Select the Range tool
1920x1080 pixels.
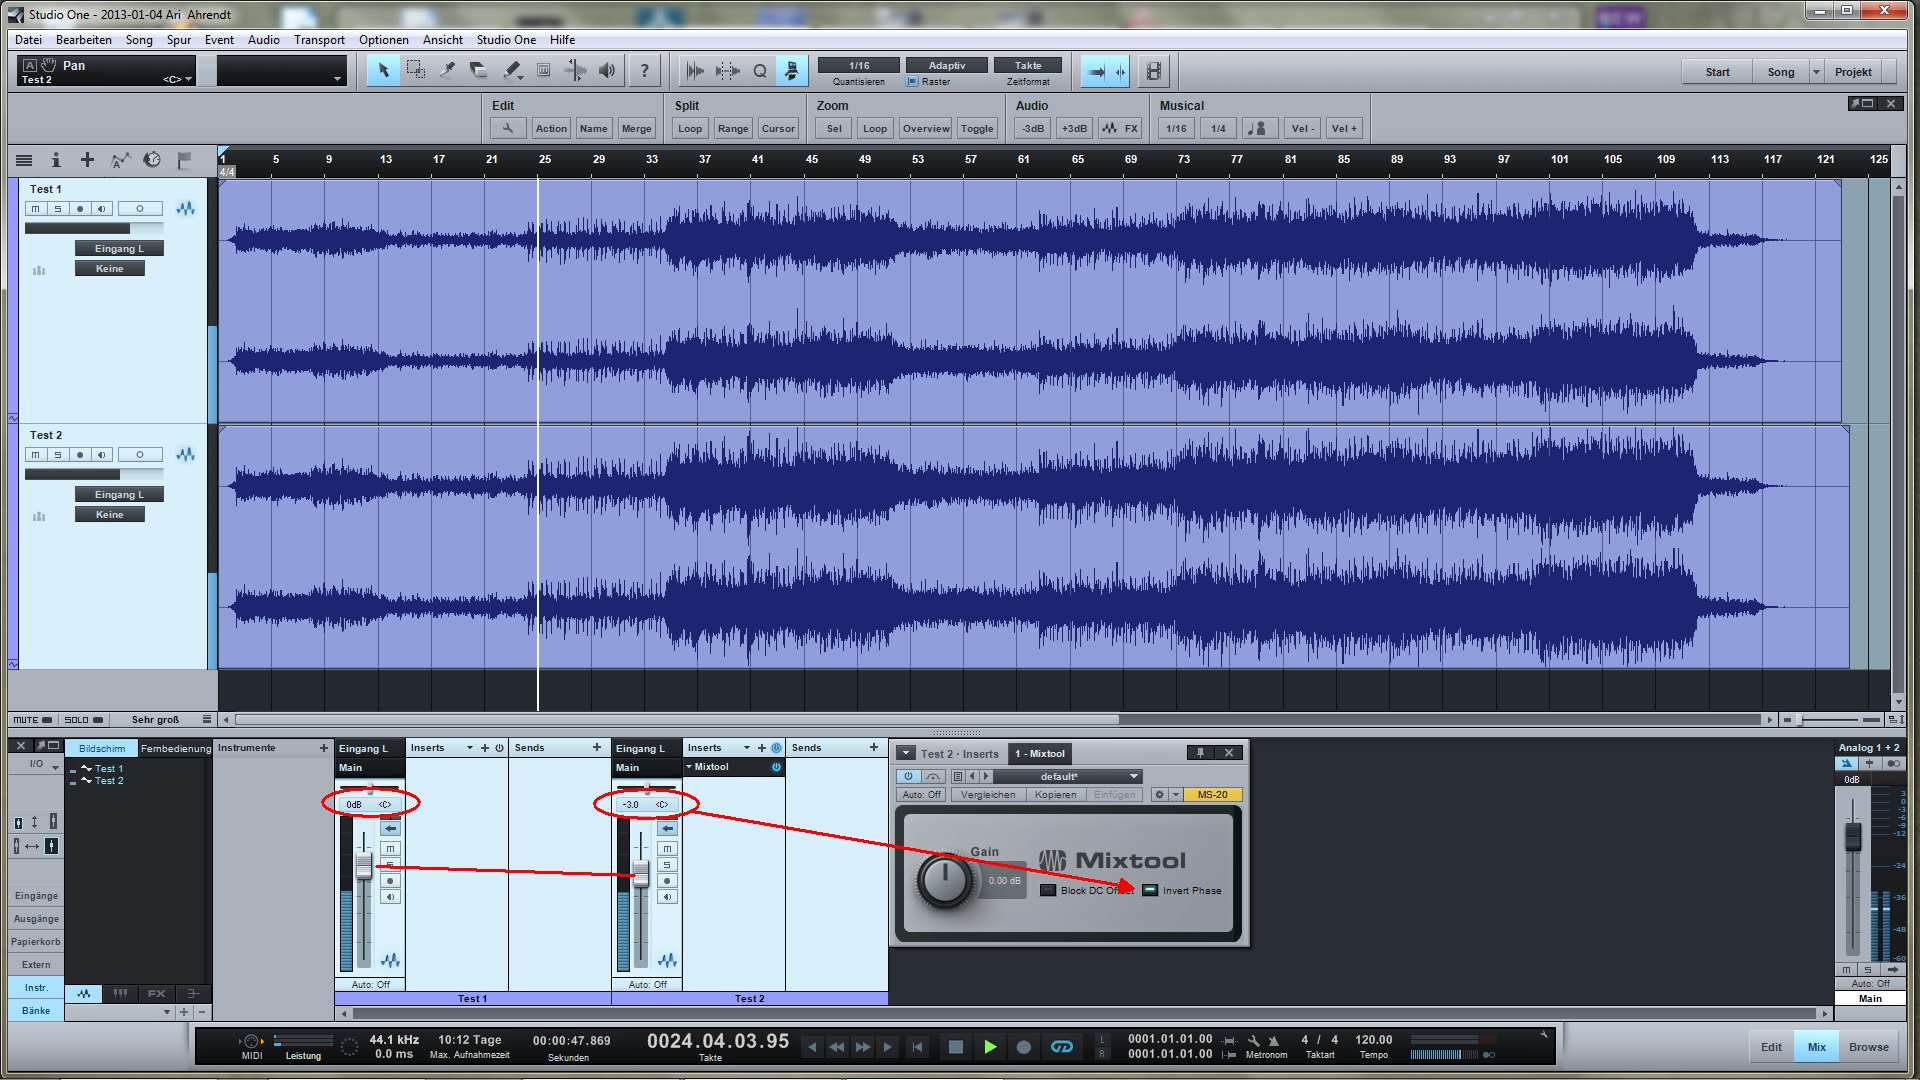(x=415, y=71)
